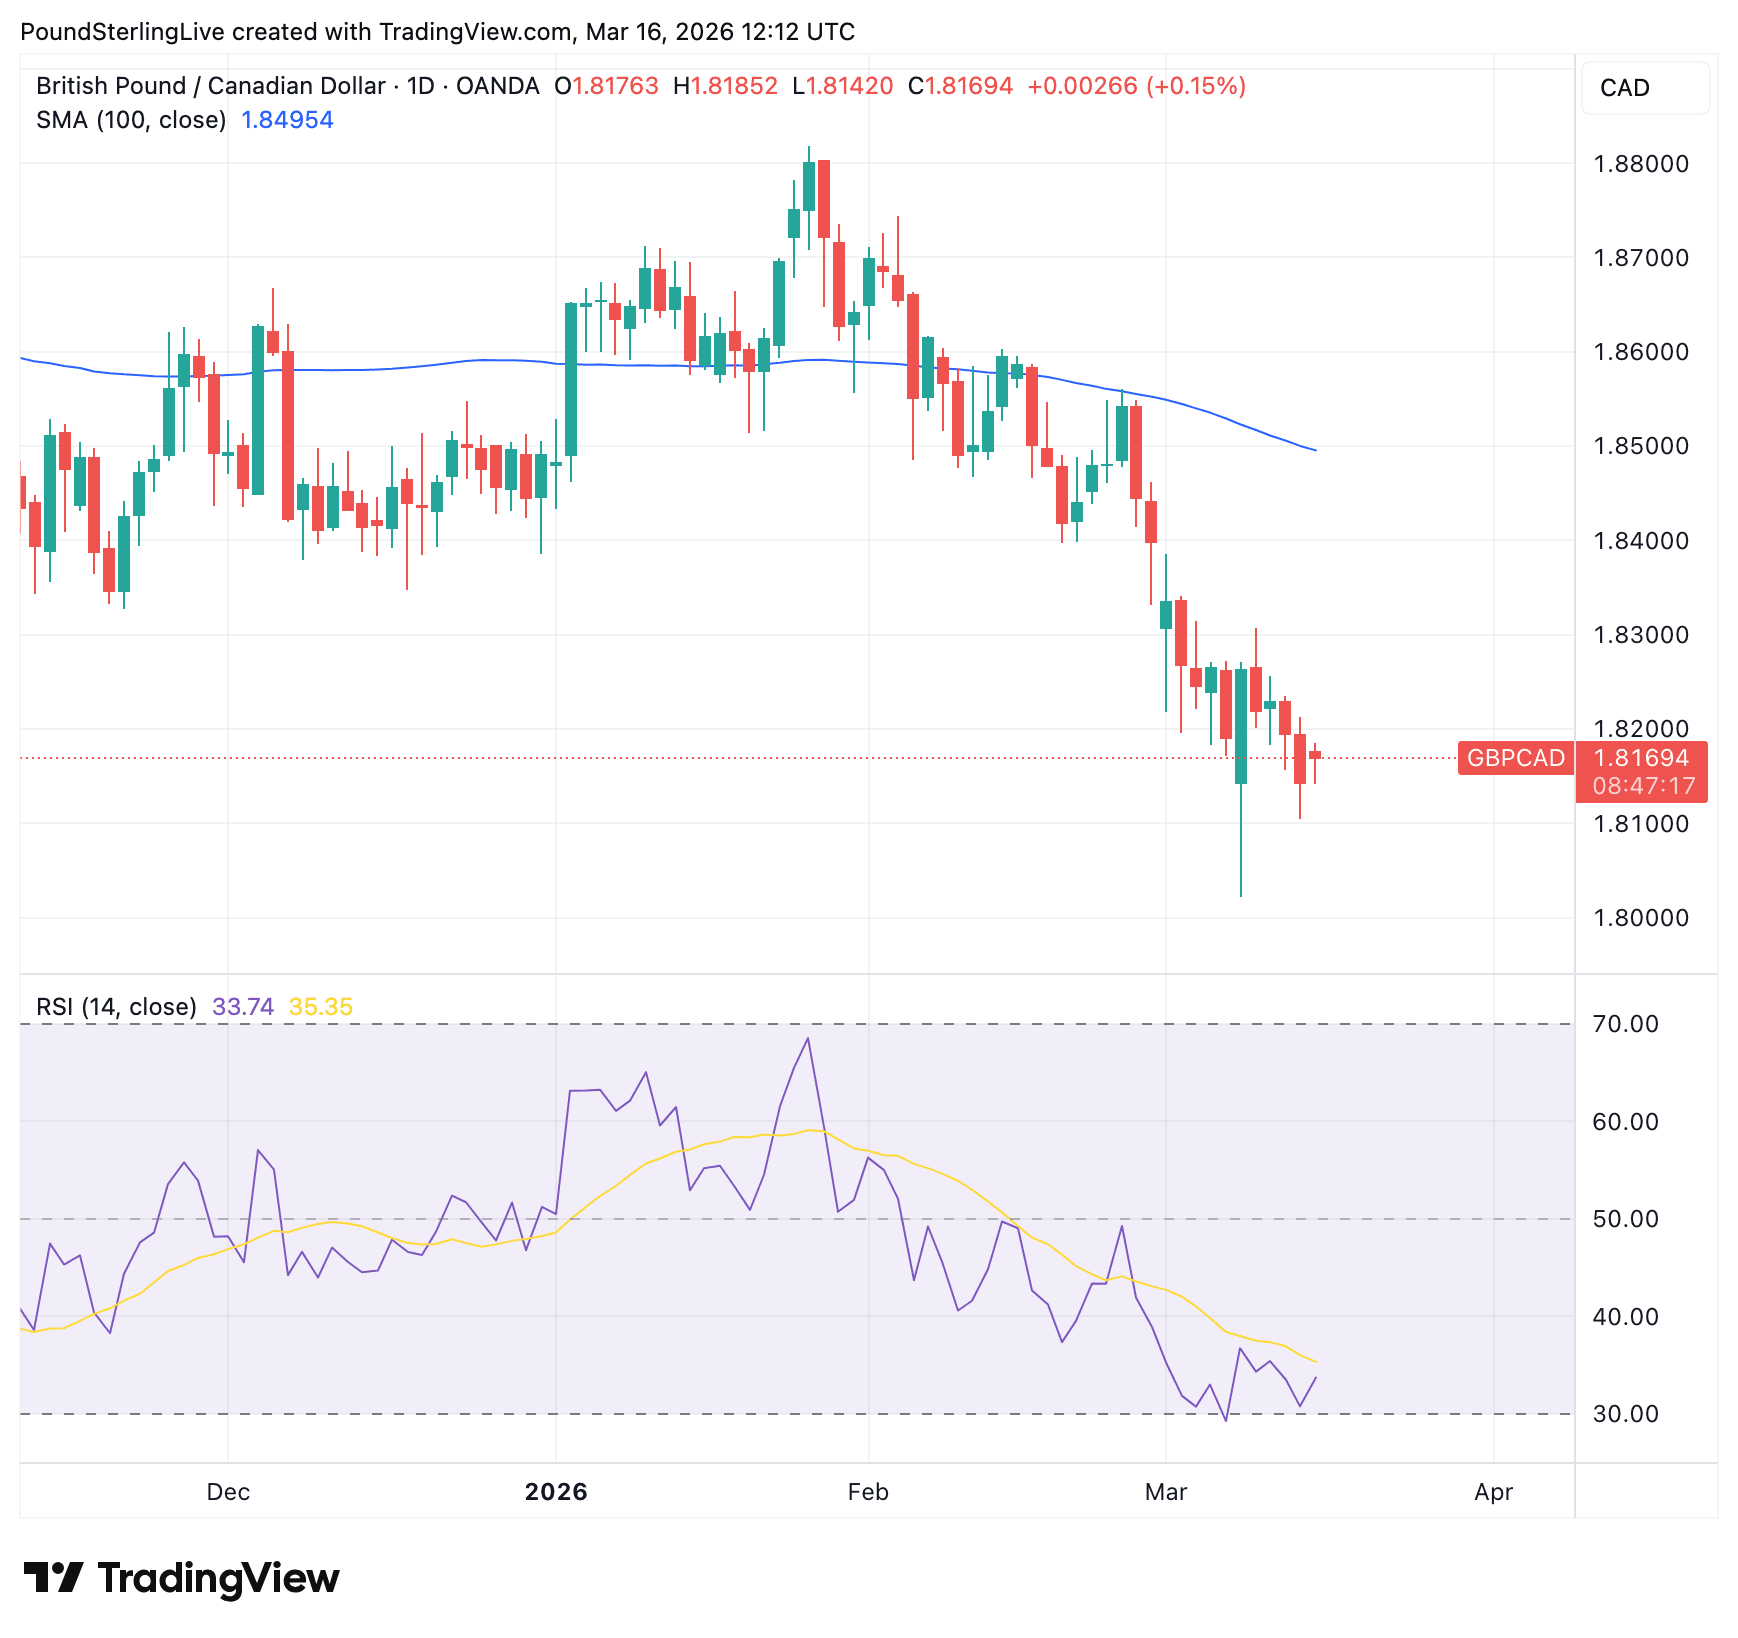Click the yellow RSI average value 35.35
Image resolution: width=1738 pixels, height=1638 pixels.
click(x=320, y=1007)
